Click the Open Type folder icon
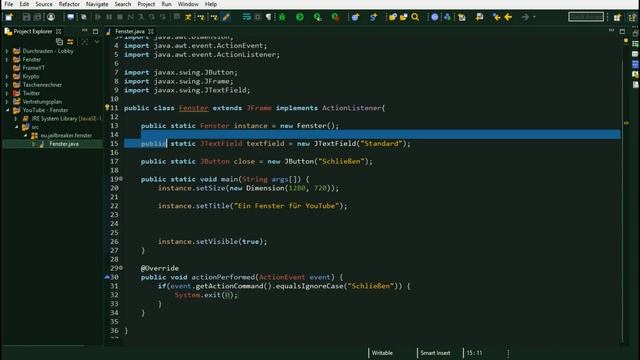This screenshot has height=360, width=640. click(x=393, y=17)
